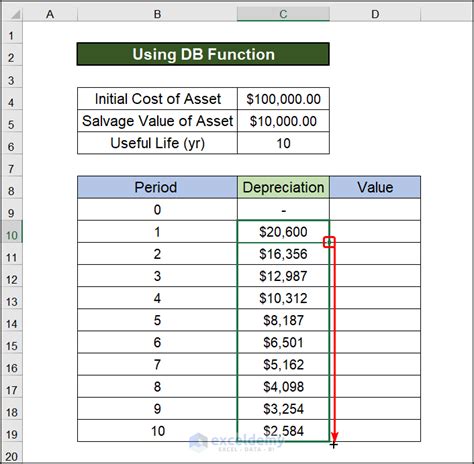
Task: Click the Period 10 cell in row 19
Action: [157, 431]
